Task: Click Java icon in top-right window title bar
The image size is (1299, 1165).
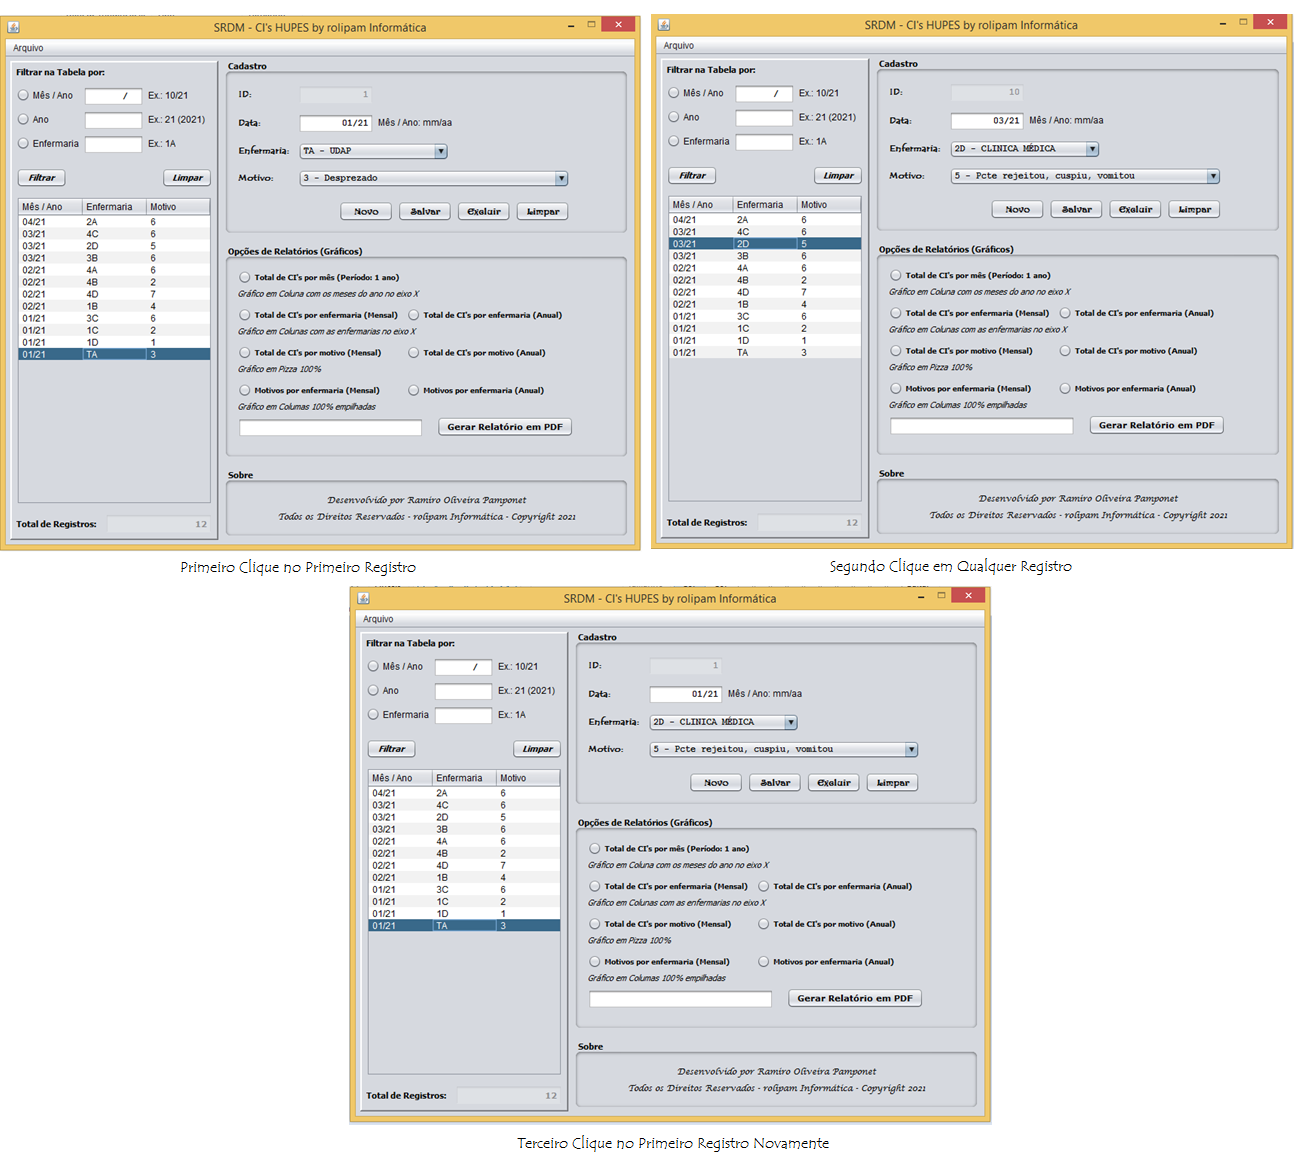Action: point(664,25)
